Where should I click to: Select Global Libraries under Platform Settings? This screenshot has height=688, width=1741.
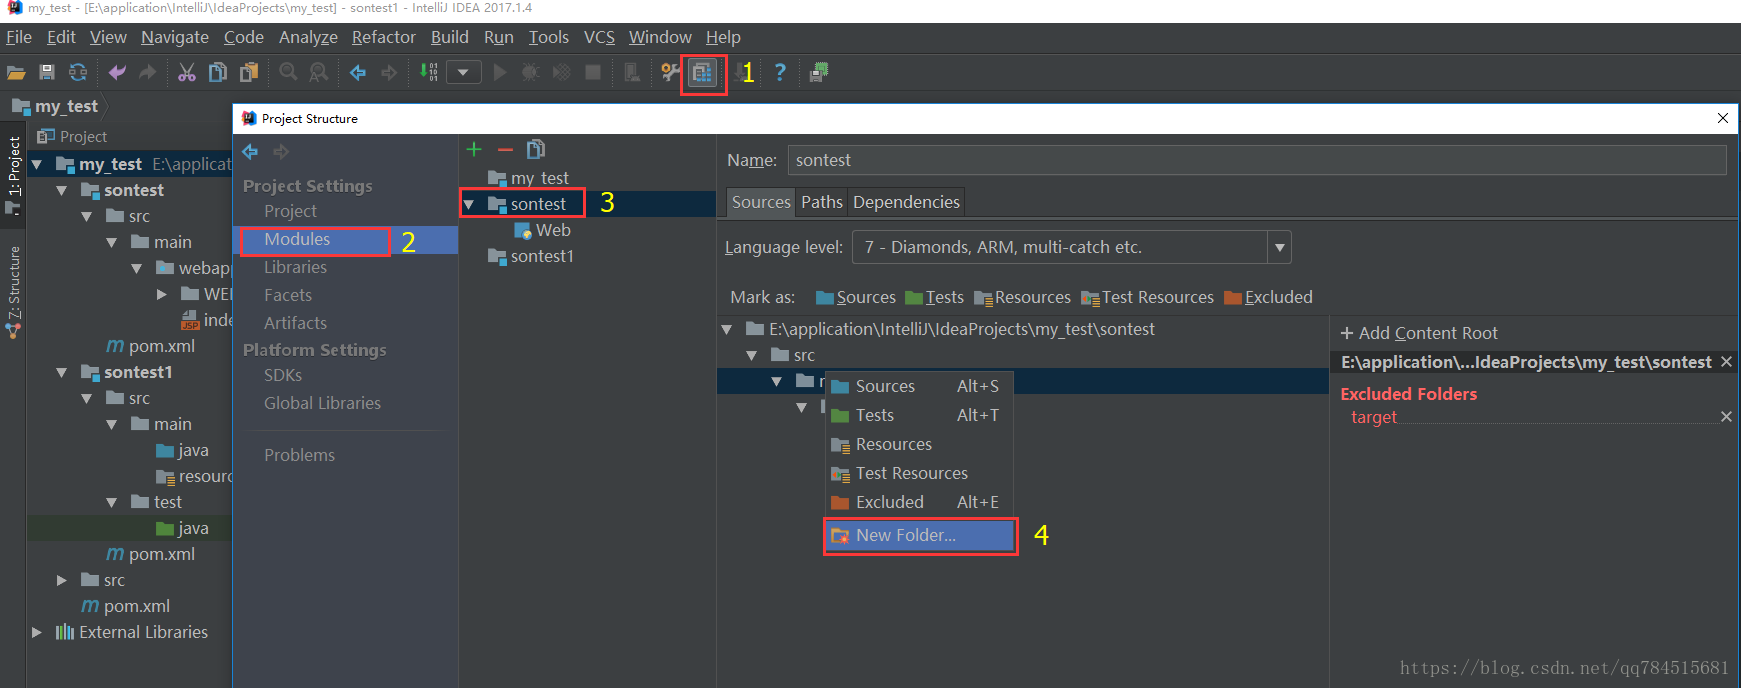[x=322, y=403]
